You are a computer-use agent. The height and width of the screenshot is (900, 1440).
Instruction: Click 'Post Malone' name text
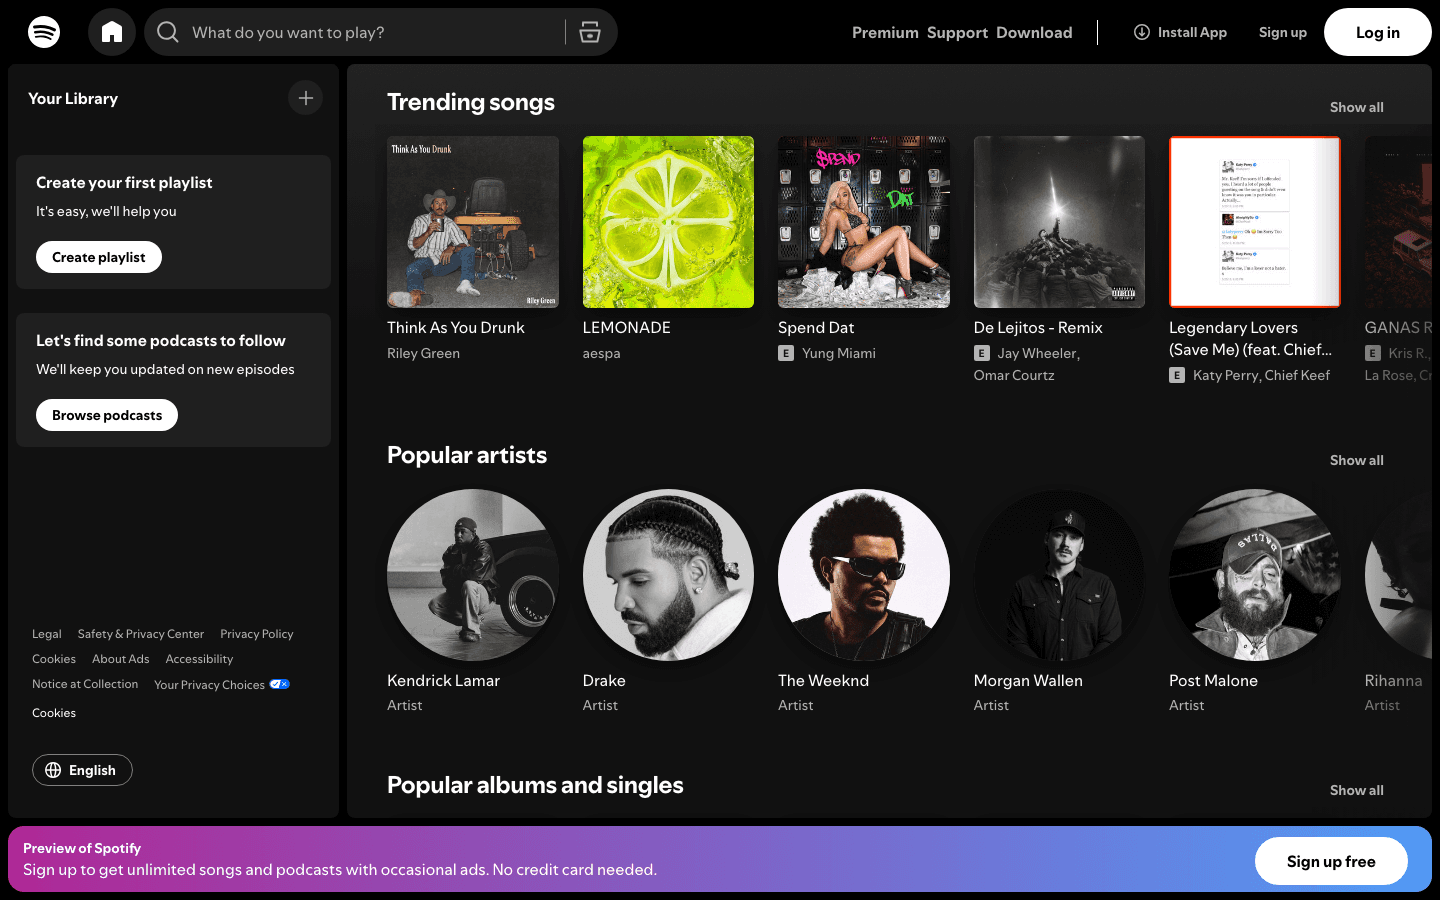click(x=1213, y=680)
